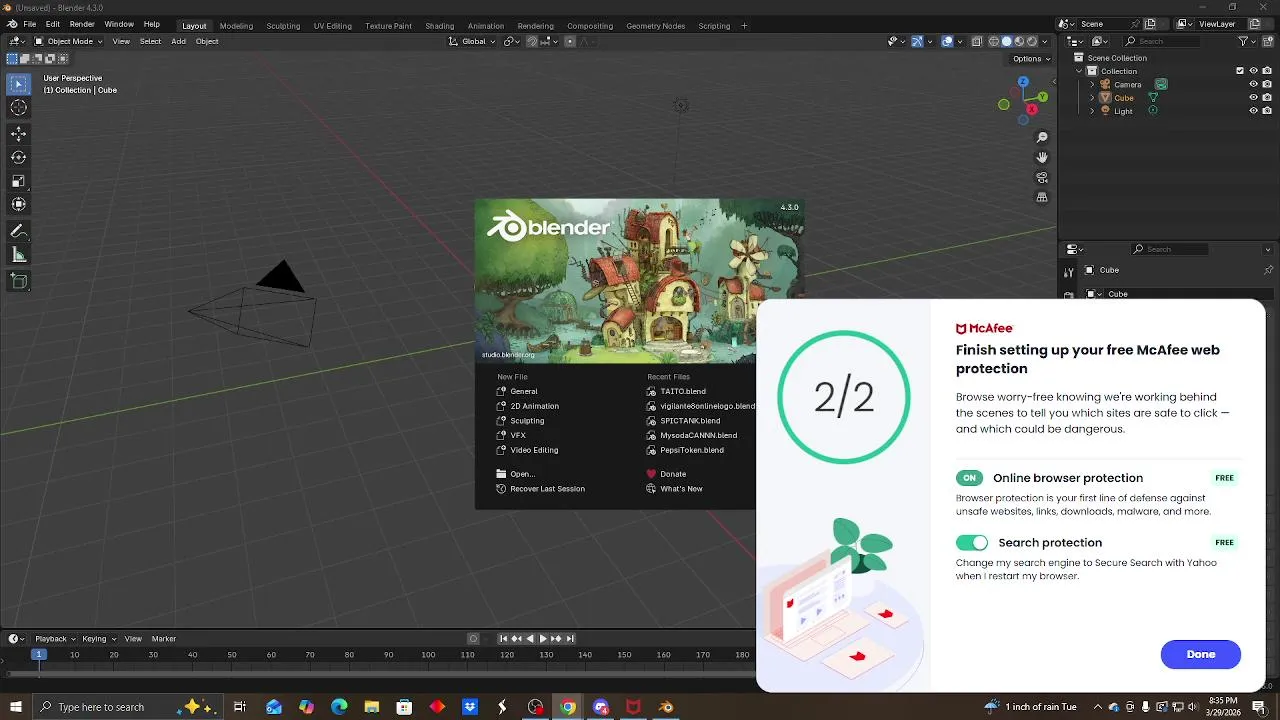Viewport: 1280px width, 720px height.
Task: Open outliner filter funnel icon
Action: tap(1243, 41)
